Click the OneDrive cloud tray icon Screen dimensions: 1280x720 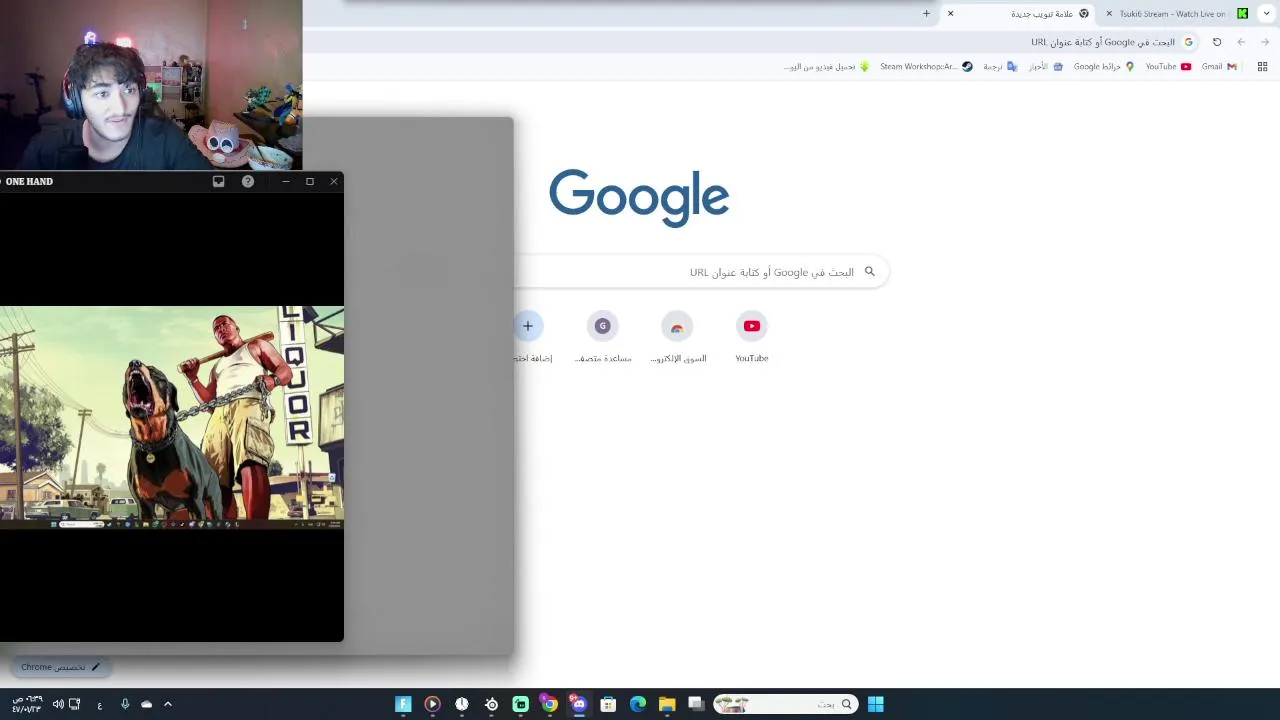coord(147,704)
